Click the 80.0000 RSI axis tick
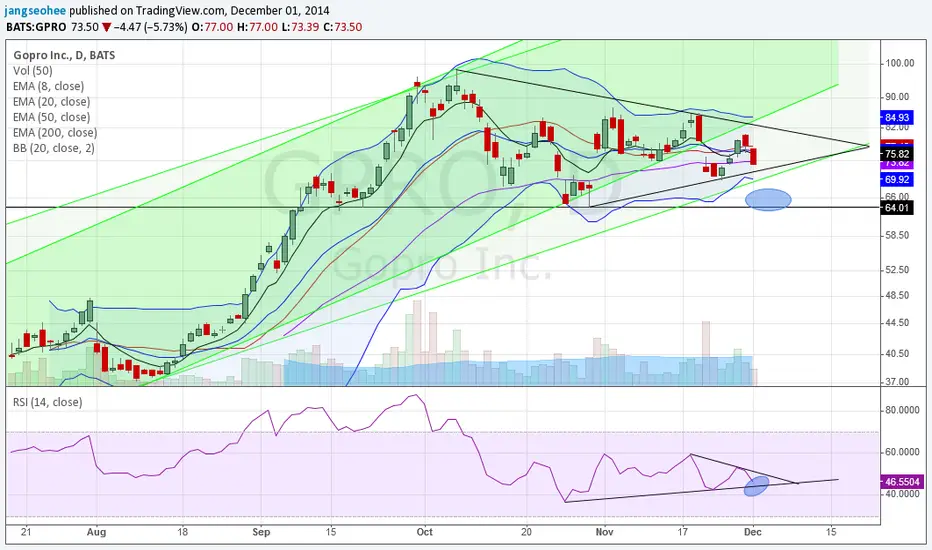This screenshot has width=932, height=550. 902,410
